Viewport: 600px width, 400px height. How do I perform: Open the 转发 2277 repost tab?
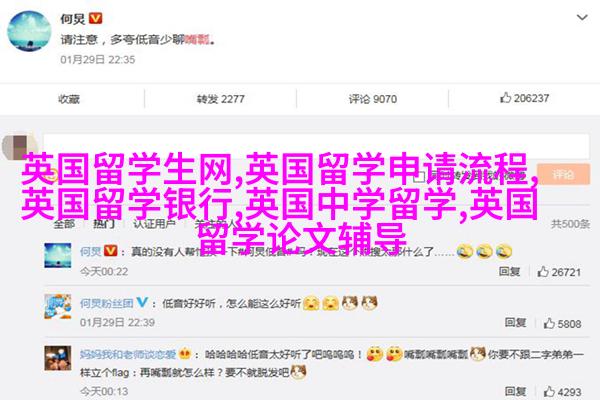coord(220,99)
